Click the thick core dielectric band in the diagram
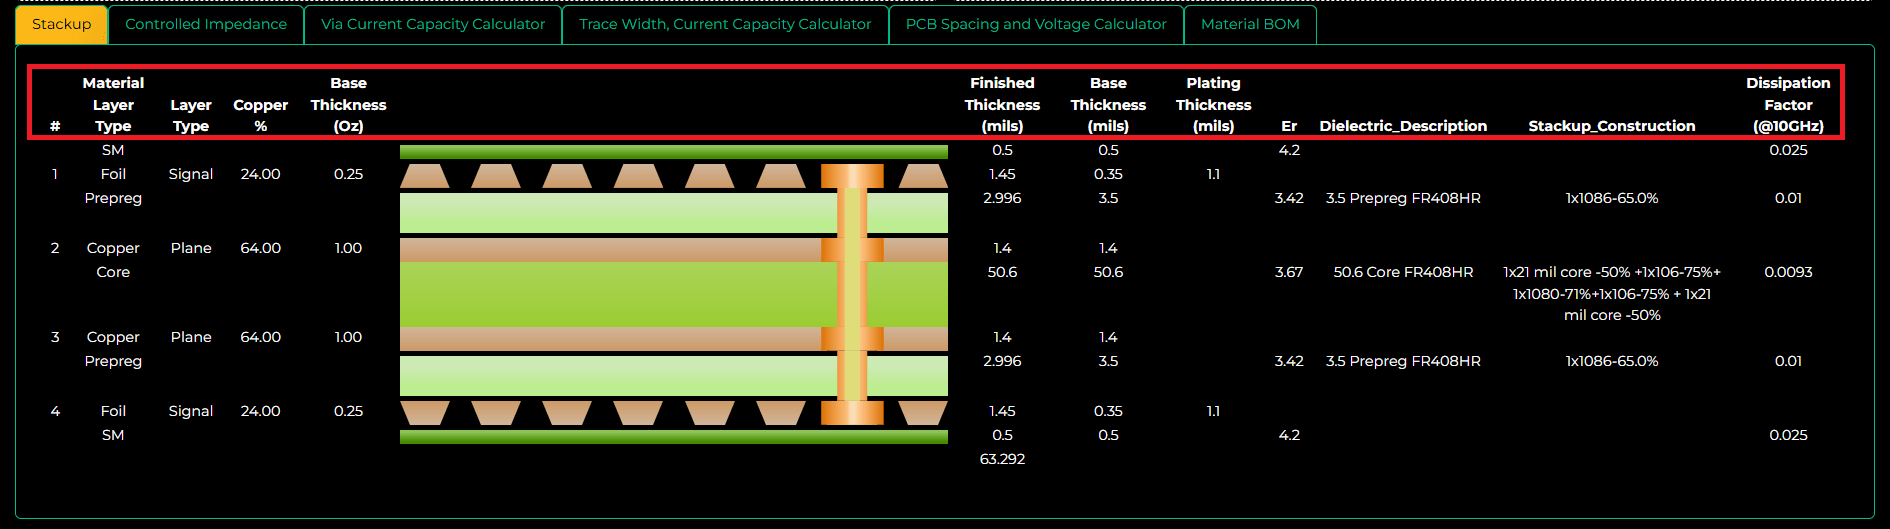Screen dimensions: 1890x529 [x=673, y=294]
